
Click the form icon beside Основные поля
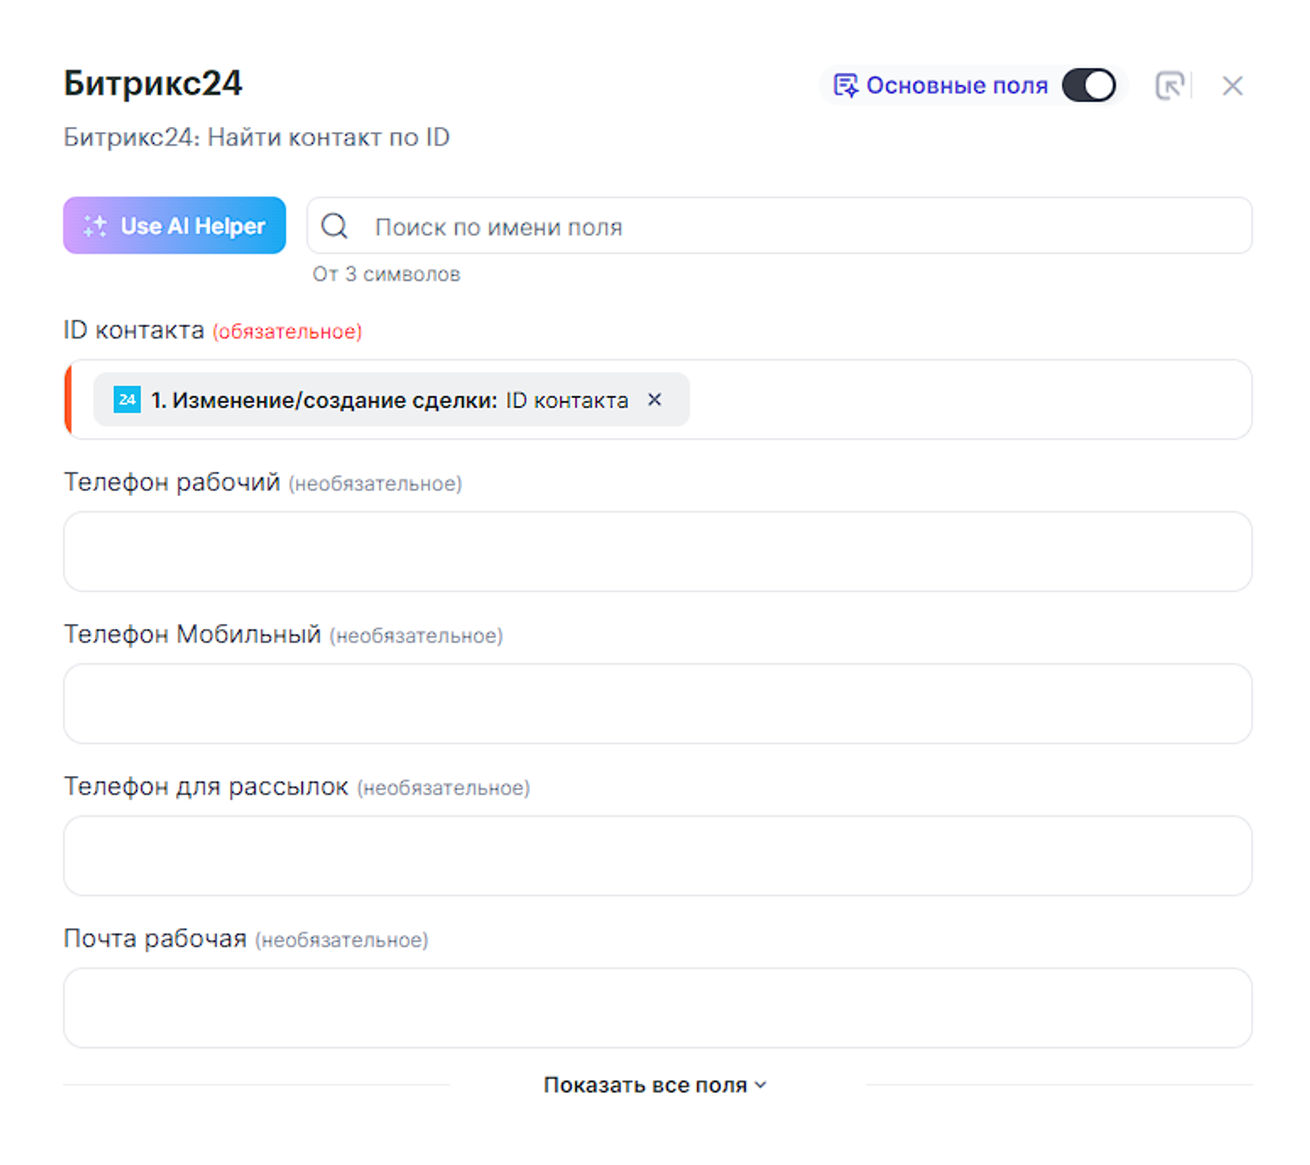coord(845,86)
